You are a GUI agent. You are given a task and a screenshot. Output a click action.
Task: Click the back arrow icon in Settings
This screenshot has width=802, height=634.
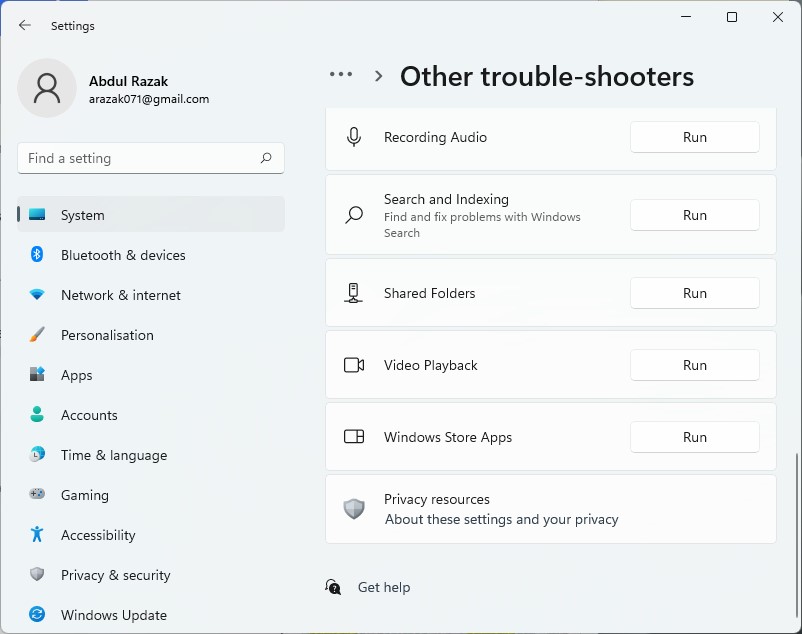click(25, 25)
